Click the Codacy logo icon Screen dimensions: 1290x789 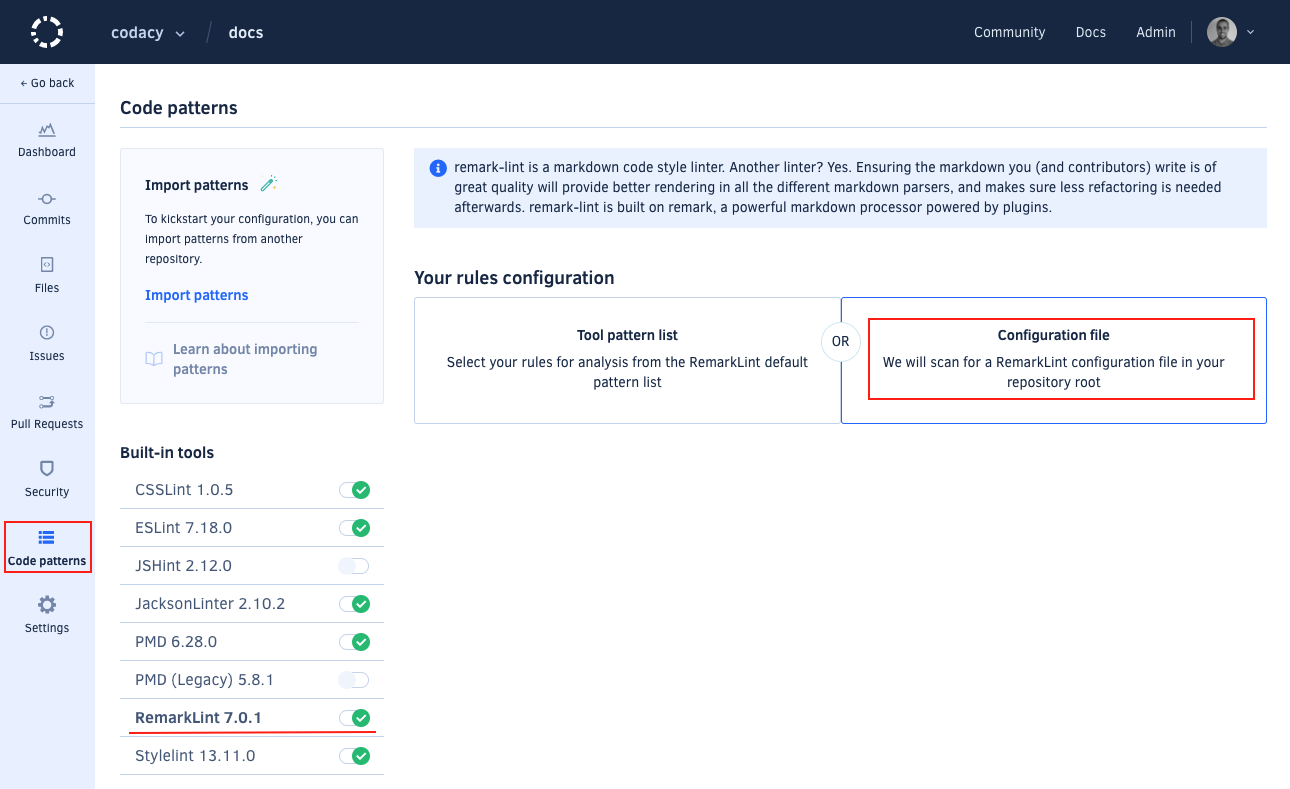(47, 32)
